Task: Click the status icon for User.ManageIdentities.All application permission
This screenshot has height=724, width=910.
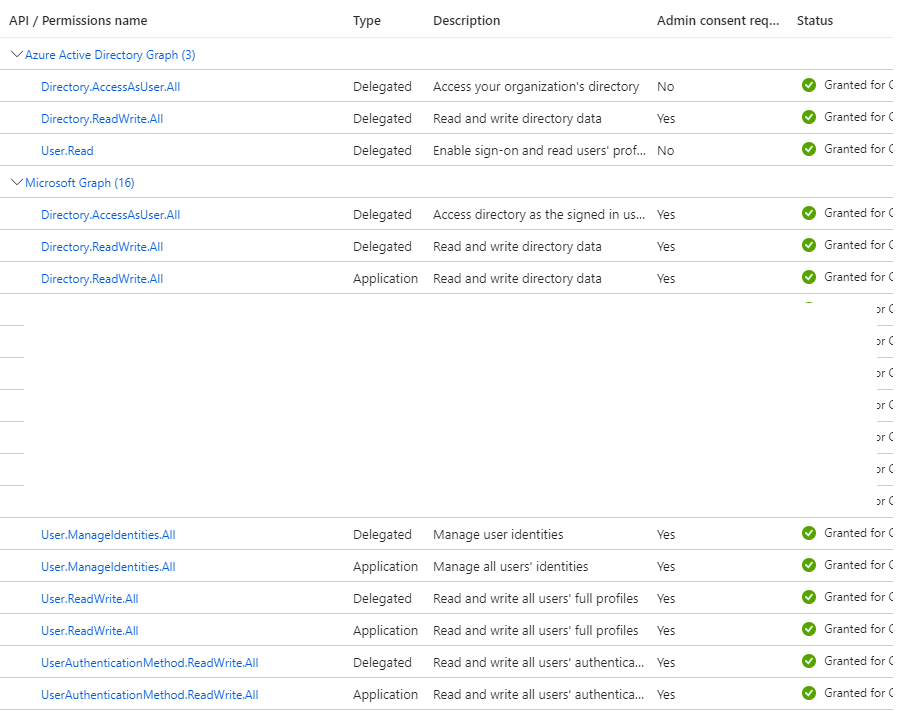Action: click(x=809, y=565)
